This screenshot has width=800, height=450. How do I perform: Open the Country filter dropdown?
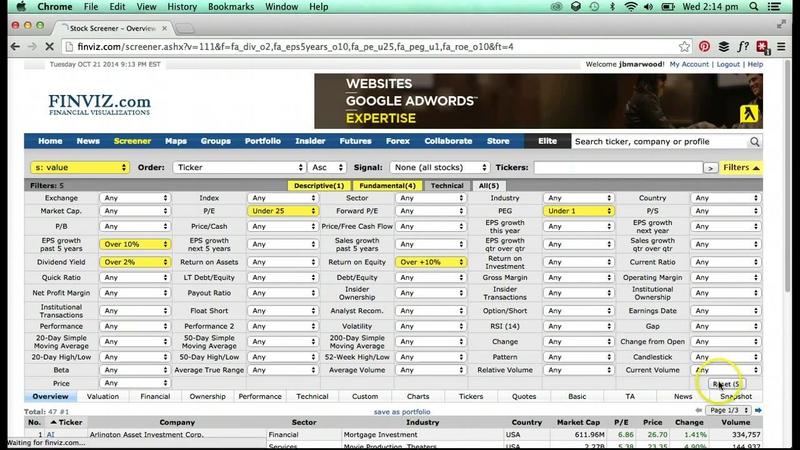click(x=726, y=198)
